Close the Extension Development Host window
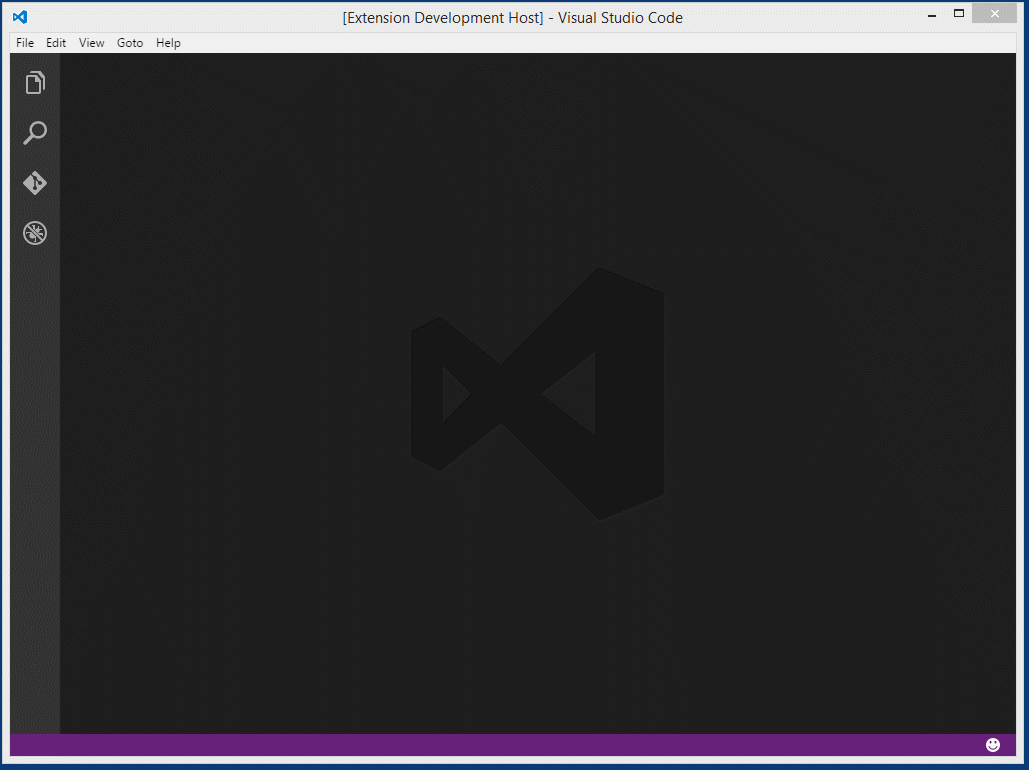 (x=994, y=14)
